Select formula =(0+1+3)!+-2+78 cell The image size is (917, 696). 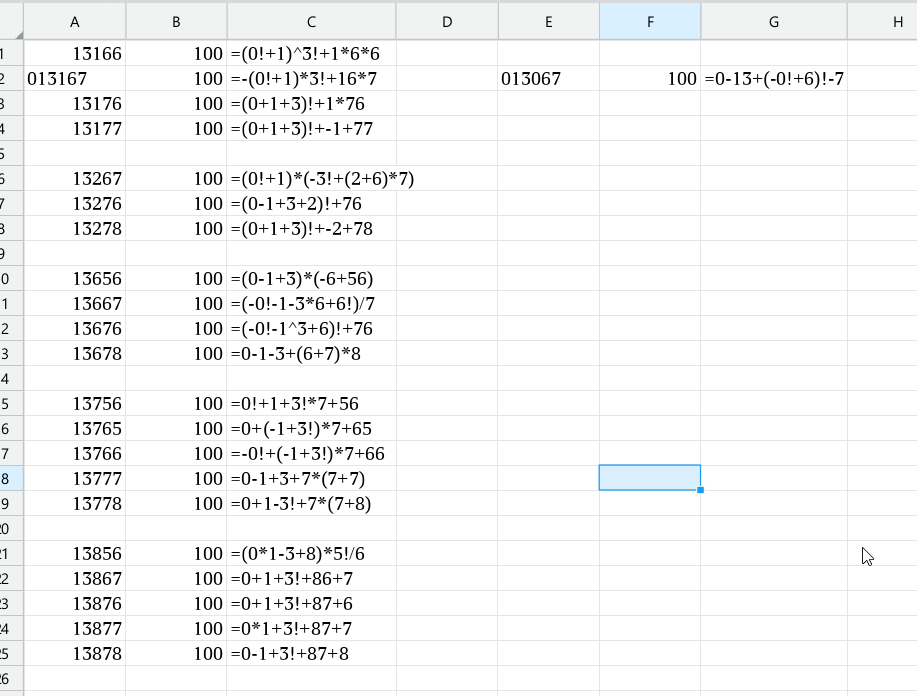click(x=311, y=229)
